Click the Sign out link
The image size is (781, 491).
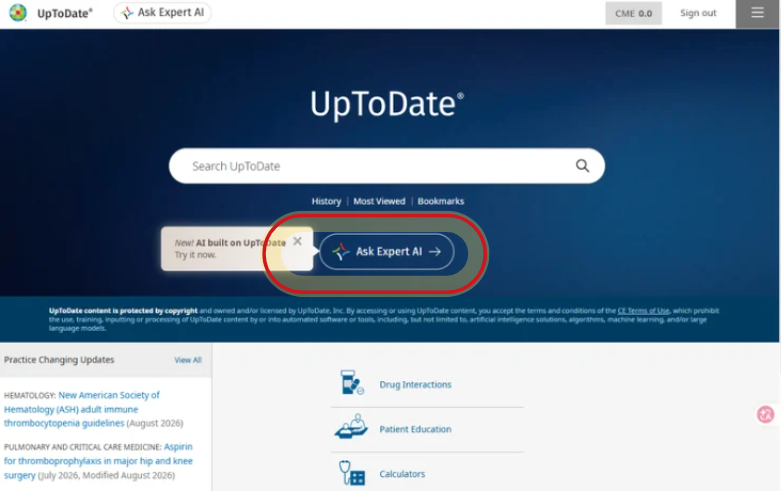[x=698, y=13]
